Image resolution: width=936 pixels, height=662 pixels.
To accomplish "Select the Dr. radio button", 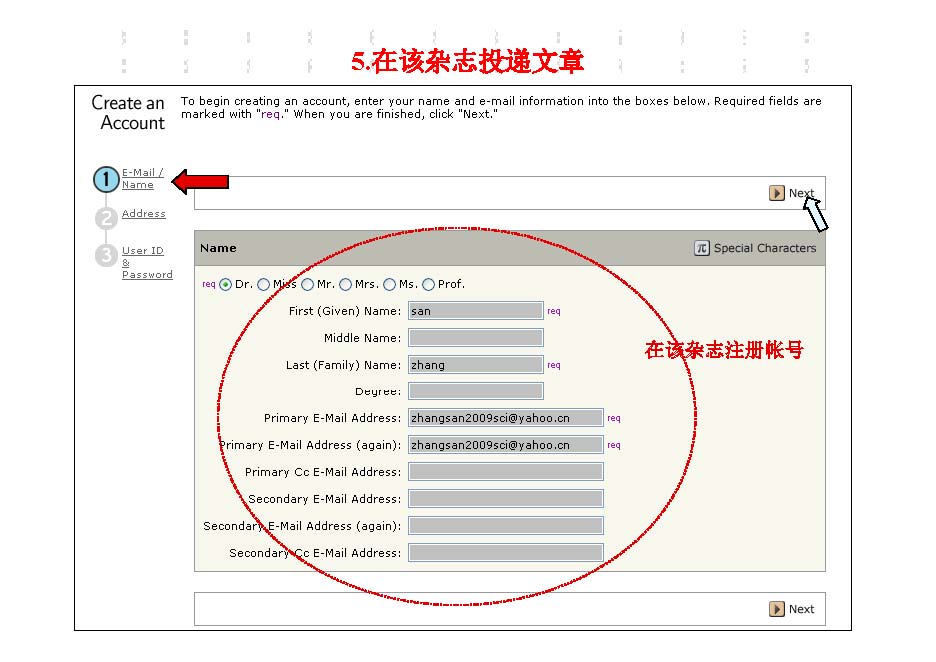I will click(226, 285).
